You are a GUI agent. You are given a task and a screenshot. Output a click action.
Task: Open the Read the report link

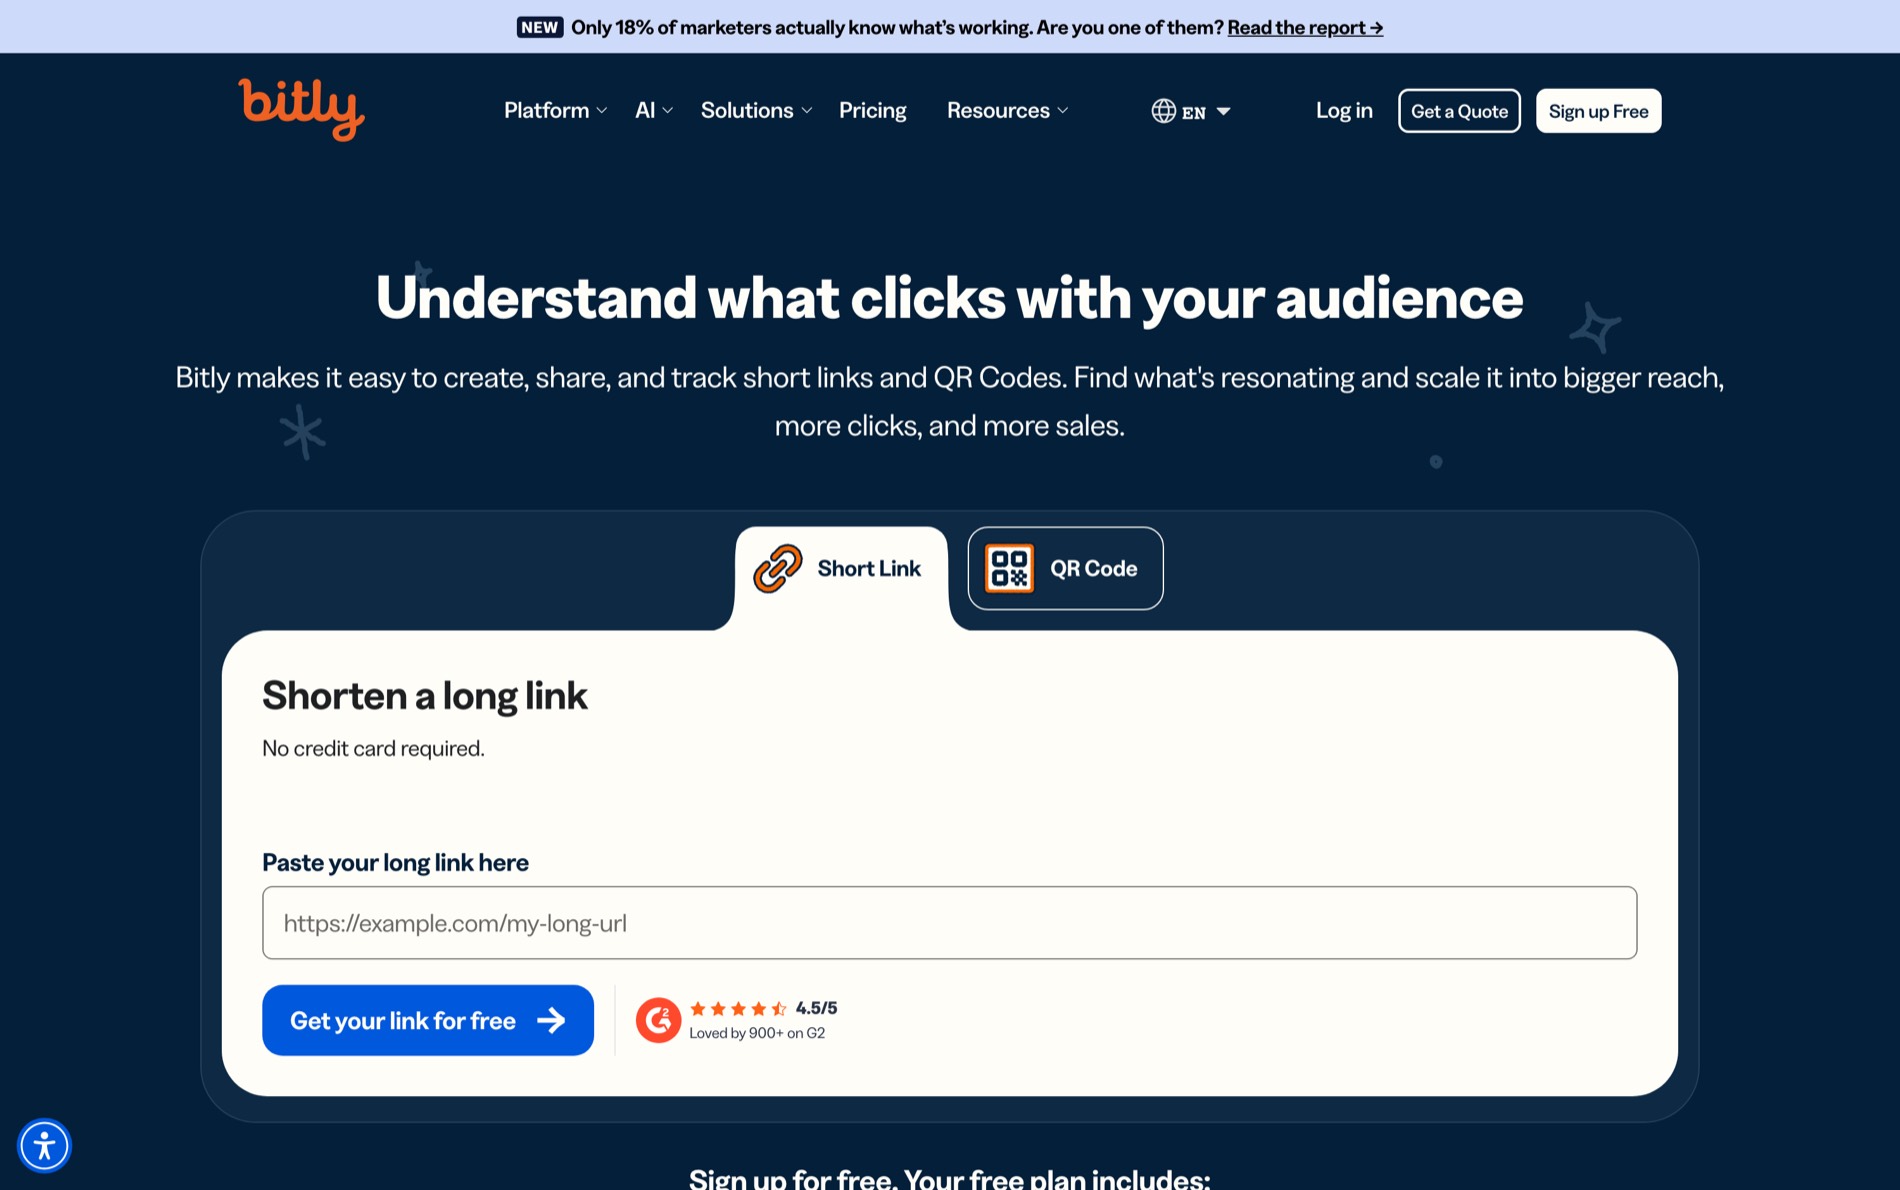[x=1305, y=27]
